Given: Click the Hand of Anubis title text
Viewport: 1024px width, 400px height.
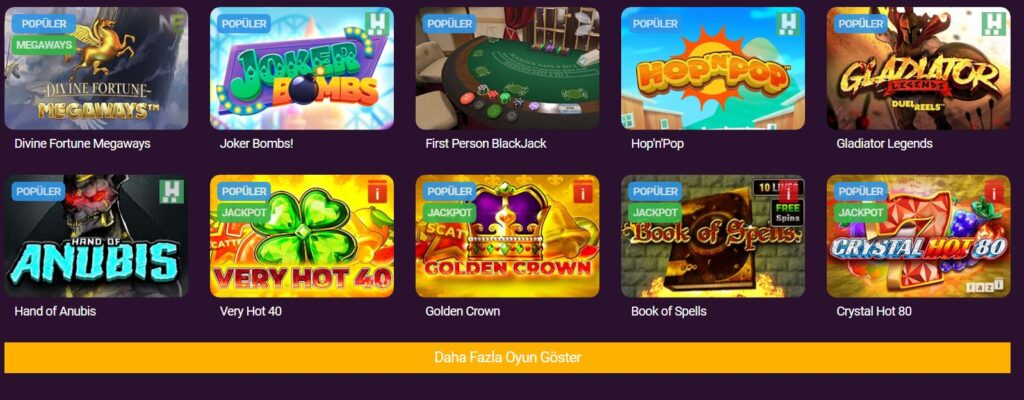Looking at the screenshot, I should [x=55, y=311].
